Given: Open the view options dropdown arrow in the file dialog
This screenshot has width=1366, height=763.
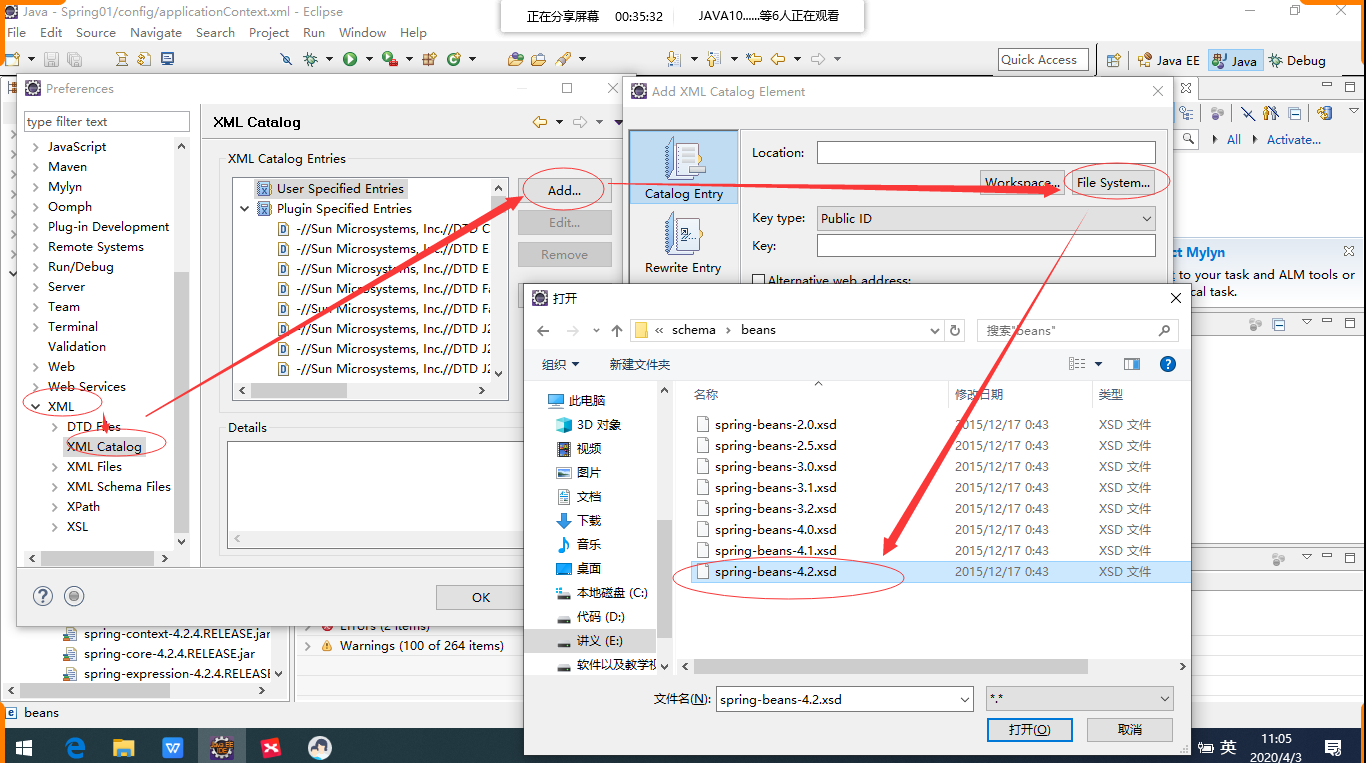Looking at the screenshot, I should (x=1099, y=364).
